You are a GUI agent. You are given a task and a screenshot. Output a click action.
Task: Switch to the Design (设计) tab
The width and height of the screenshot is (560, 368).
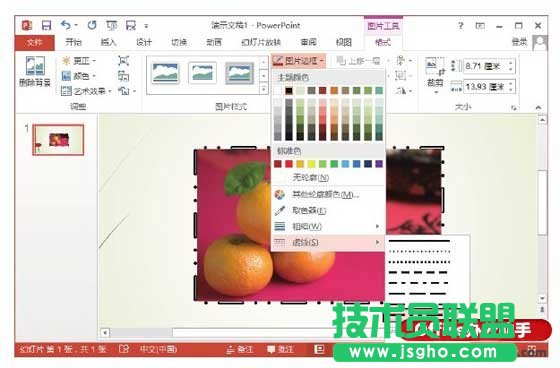[x=144, y=42]
